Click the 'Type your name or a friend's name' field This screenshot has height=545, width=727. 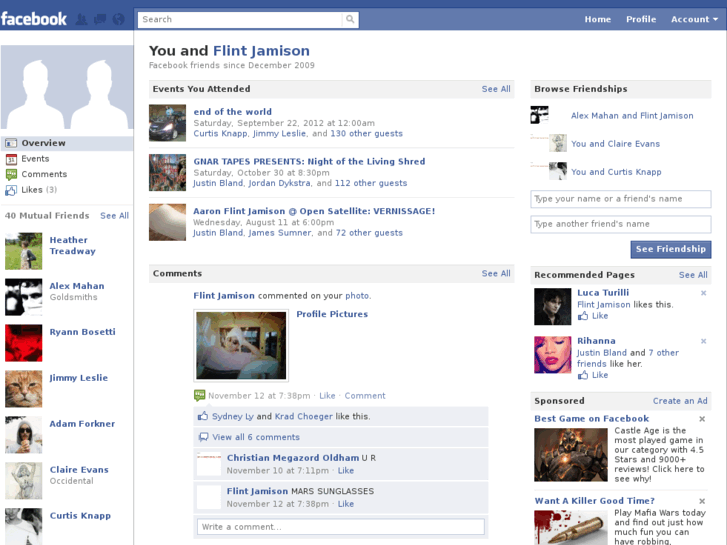click(620, 199)
